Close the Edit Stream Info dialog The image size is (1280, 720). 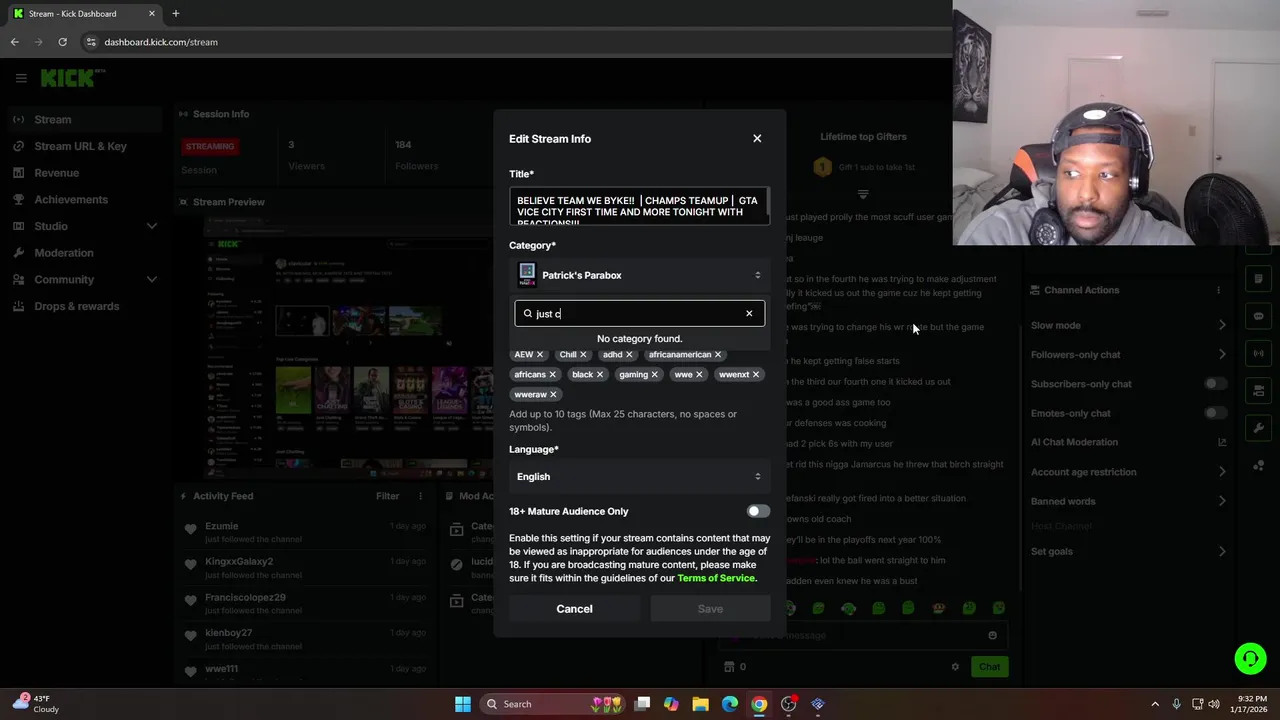point(757,138)
